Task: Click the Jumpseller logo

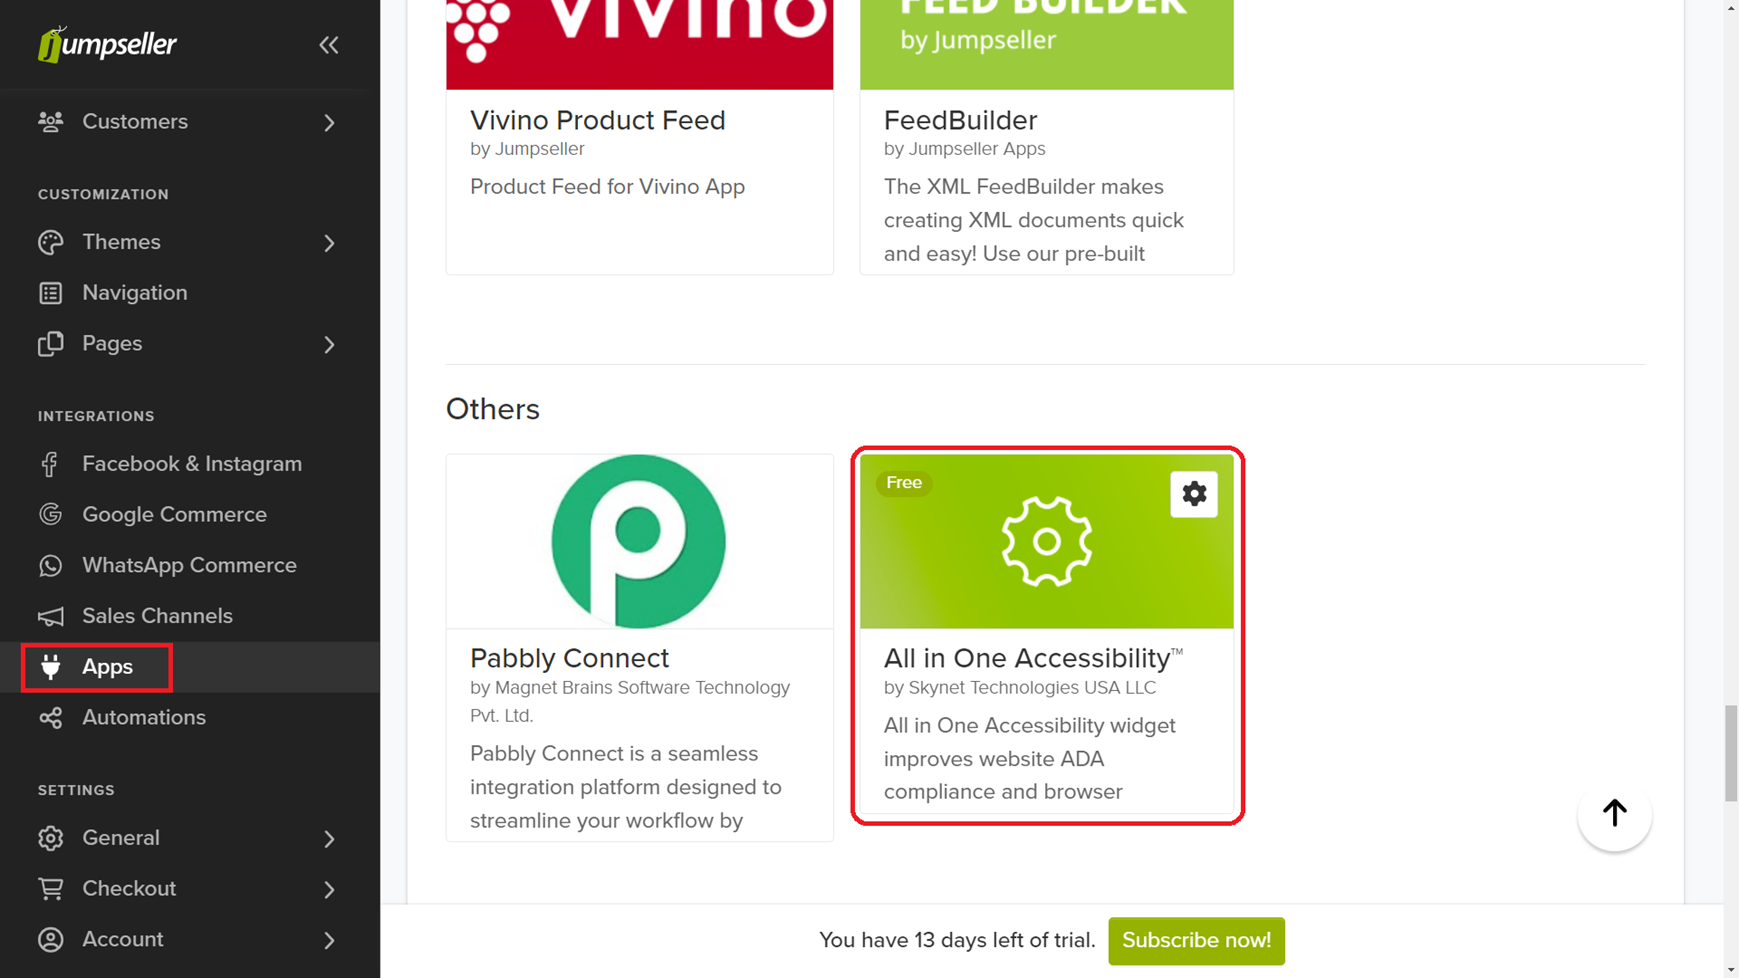Action: click(107, 45)
